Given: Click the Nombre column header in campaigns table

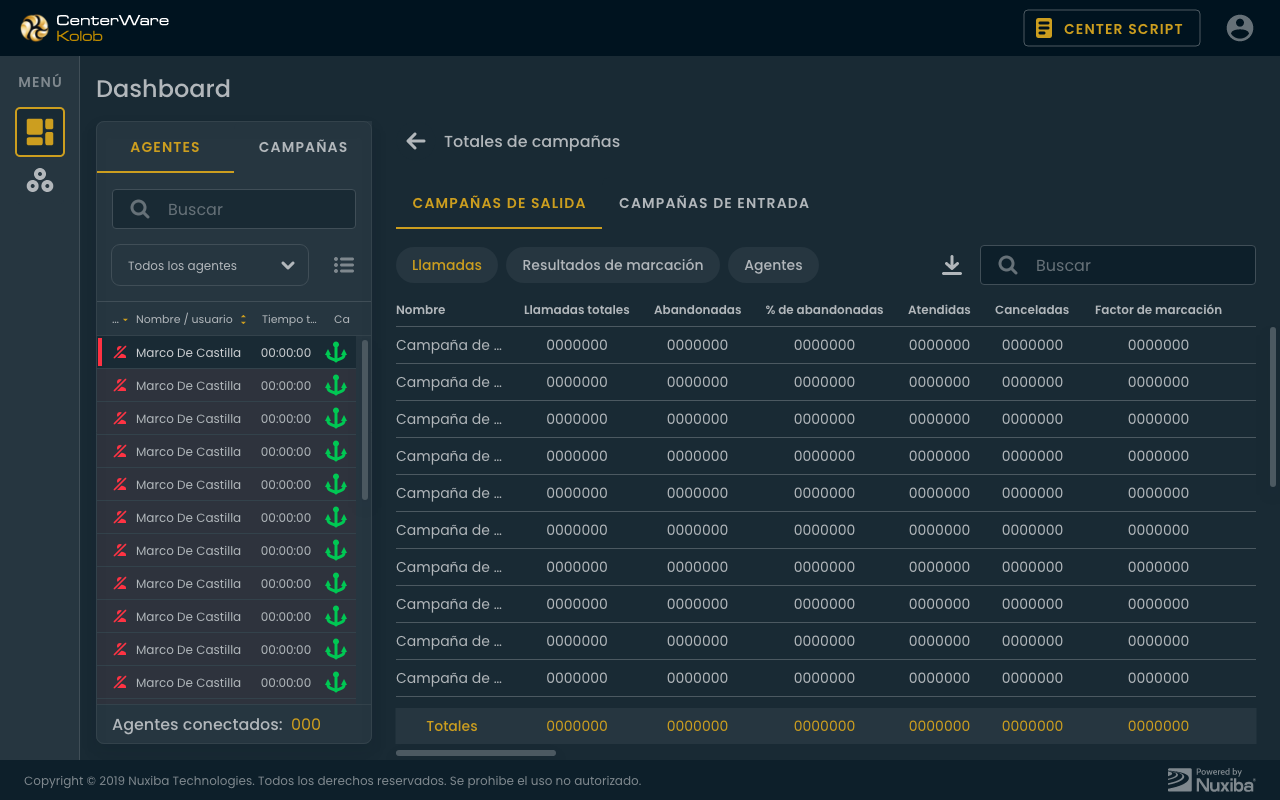Looking at the screenshot, I should (x=421, y=309).
